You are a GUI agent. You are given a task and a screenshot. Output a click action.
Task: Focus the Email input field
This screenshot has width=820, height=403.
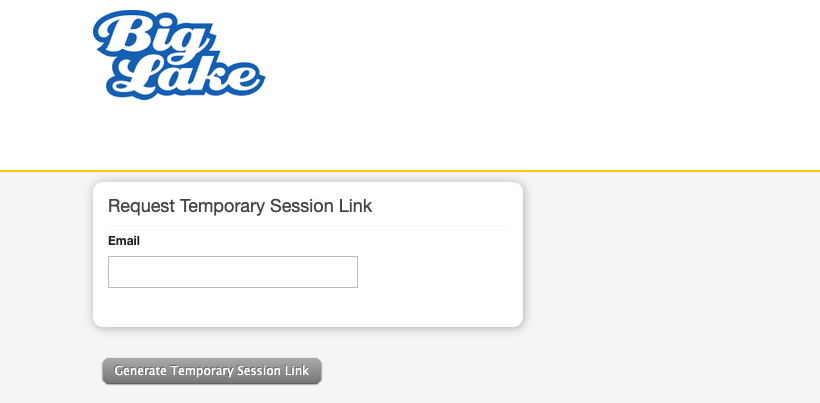(232, 272)
